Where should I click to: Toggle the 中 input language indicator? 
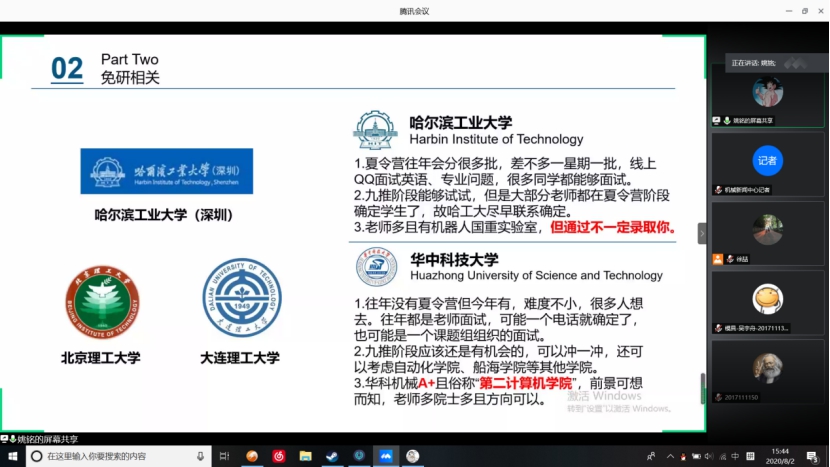735,456
